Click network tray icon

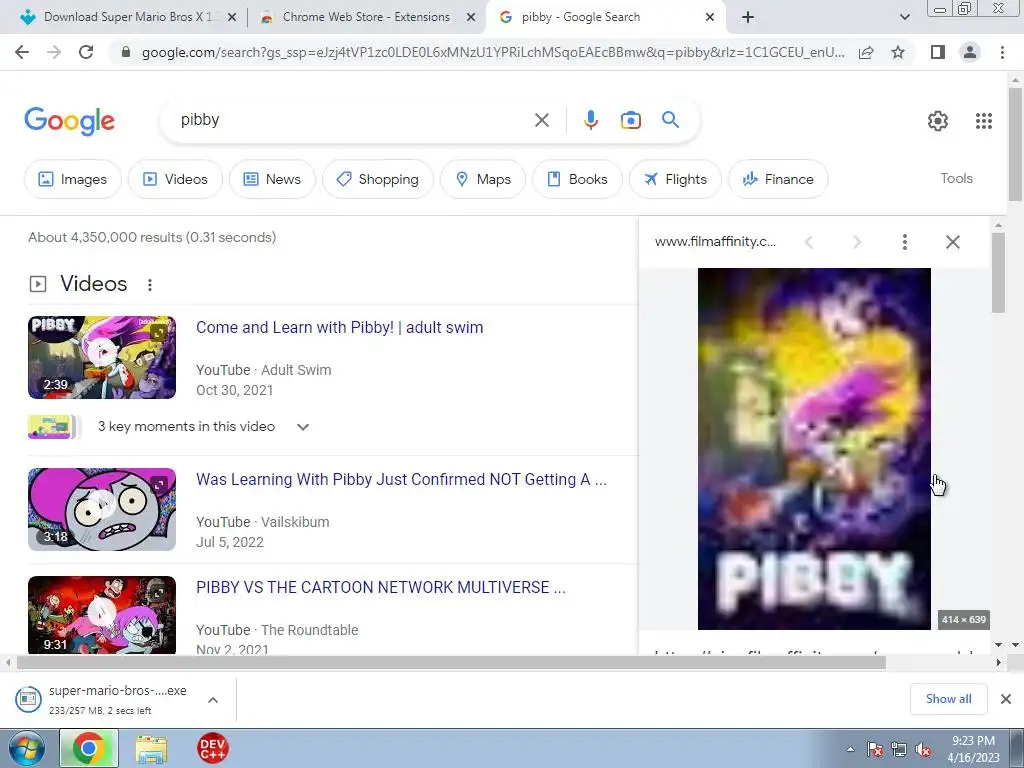coord(899,750)
